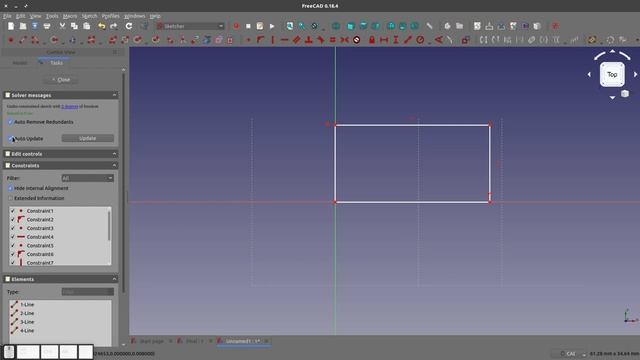Click the Update solver button
The width and height of the screenshot is (640, 360).
(87, 138)
